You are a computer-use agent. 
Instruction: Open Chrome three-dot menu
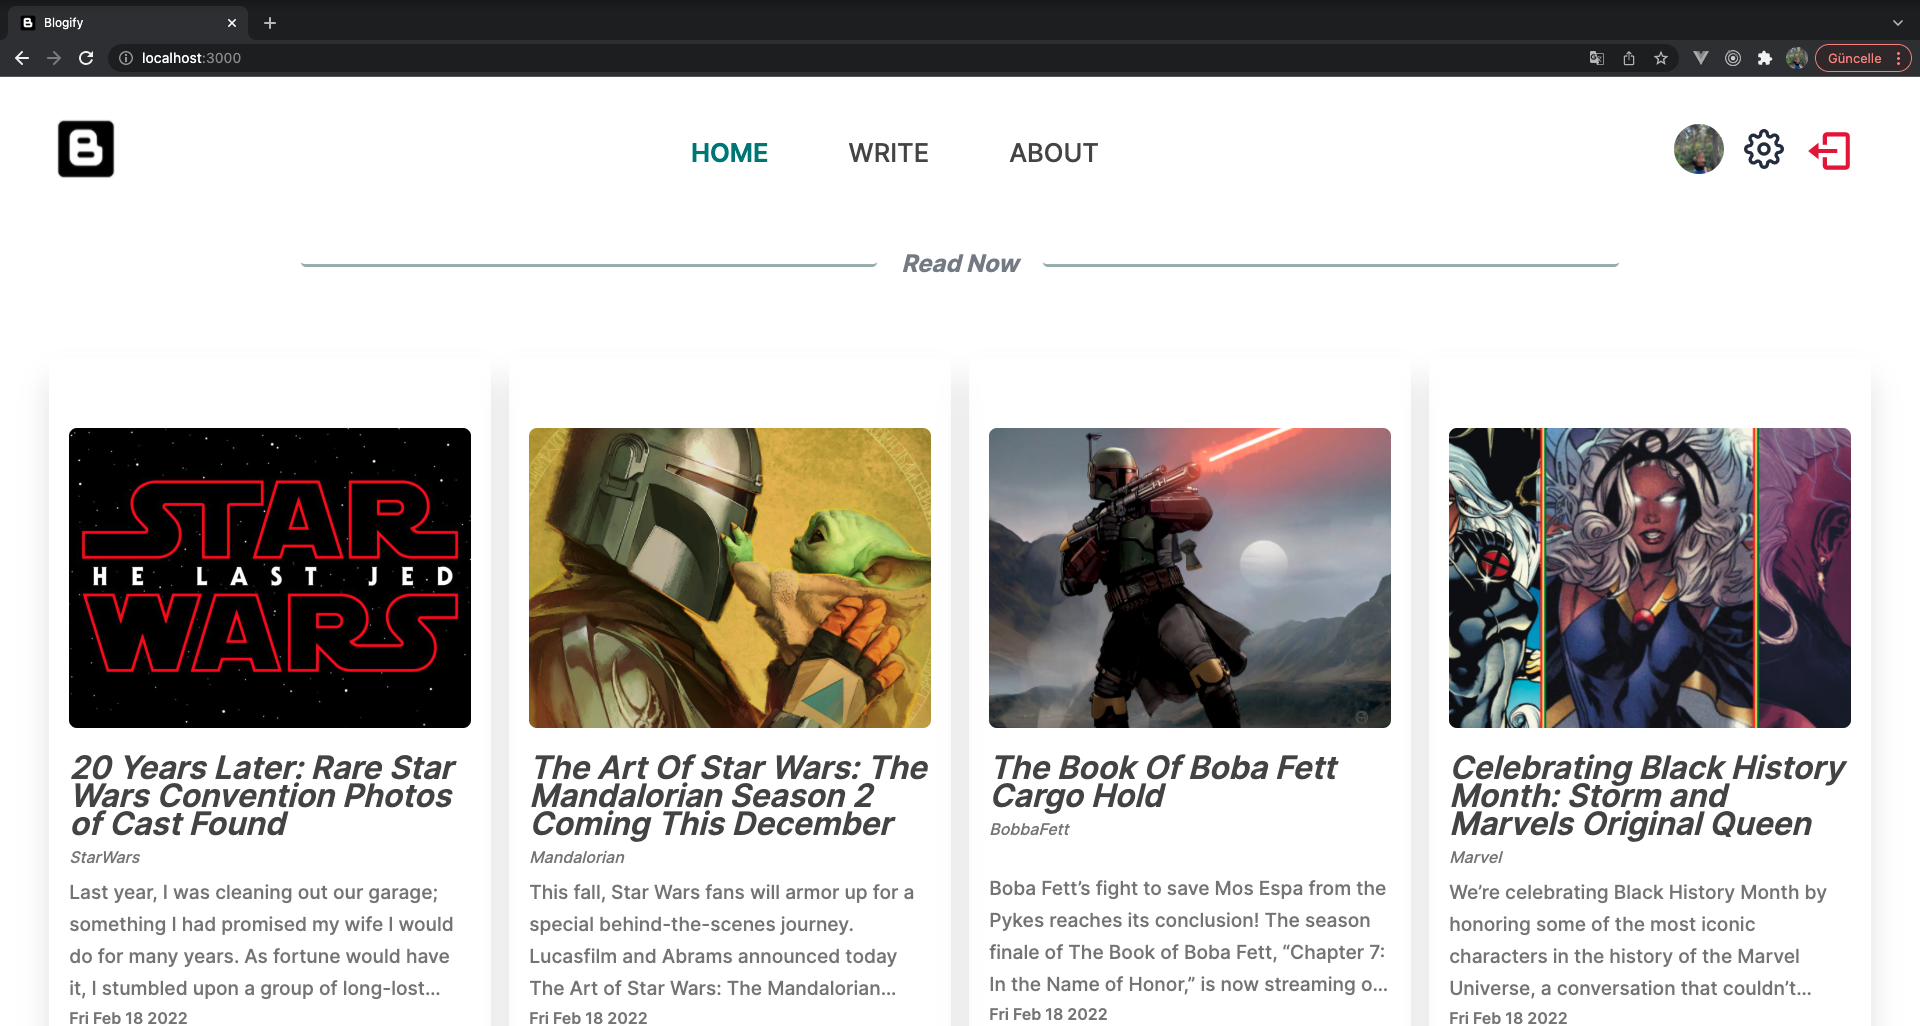[x=1898, y=58]
